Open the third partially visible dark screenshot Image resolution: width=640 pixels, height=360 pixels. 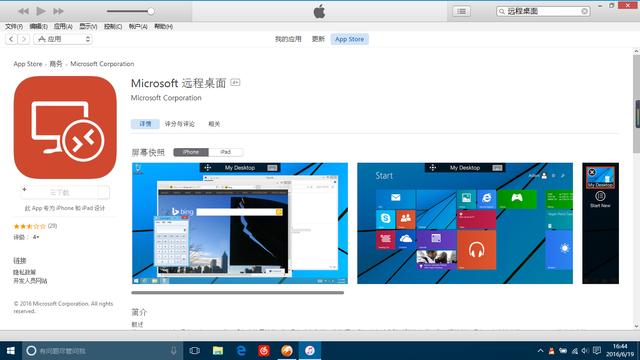pos(600,223)
